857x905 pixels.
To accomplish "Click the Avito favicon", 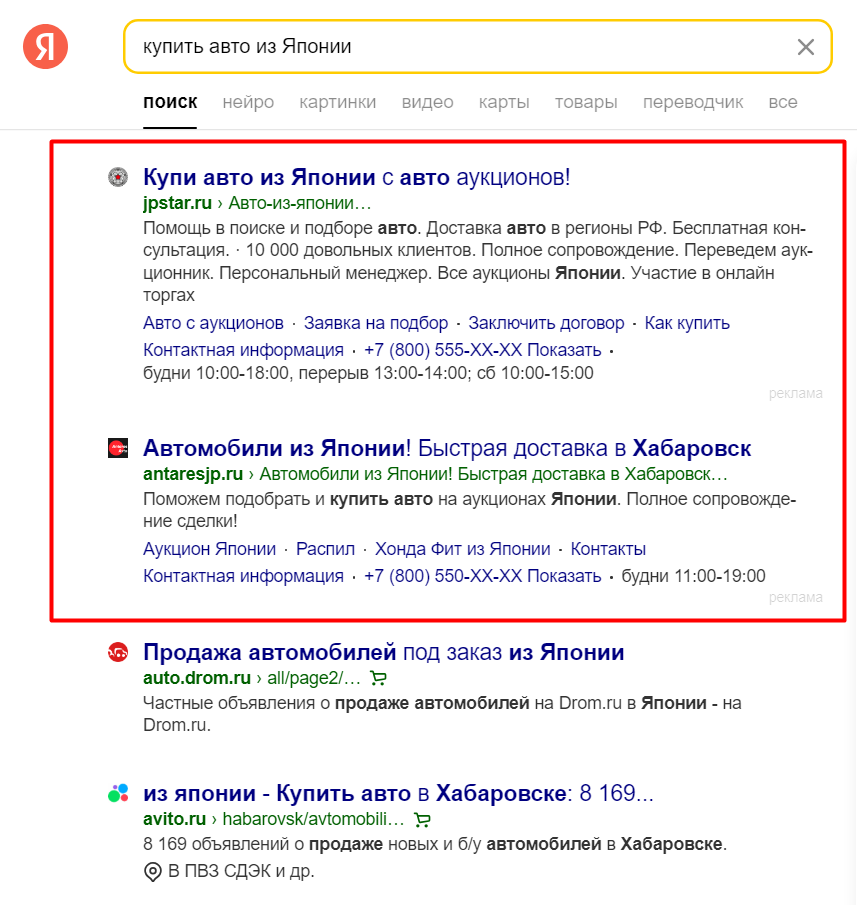I will pos(118,793).
